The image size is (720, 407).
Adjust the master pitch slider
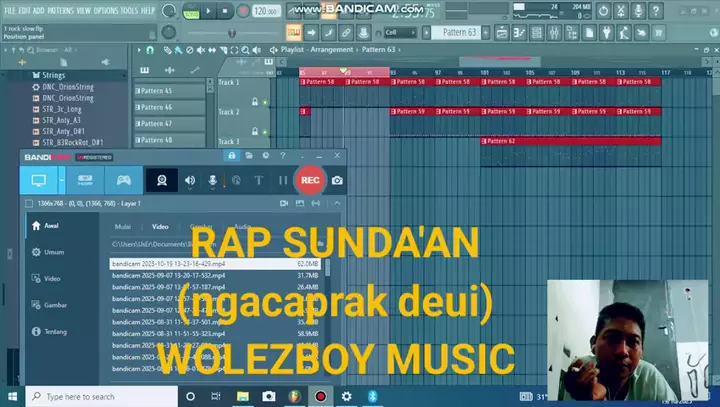(232, 32)
